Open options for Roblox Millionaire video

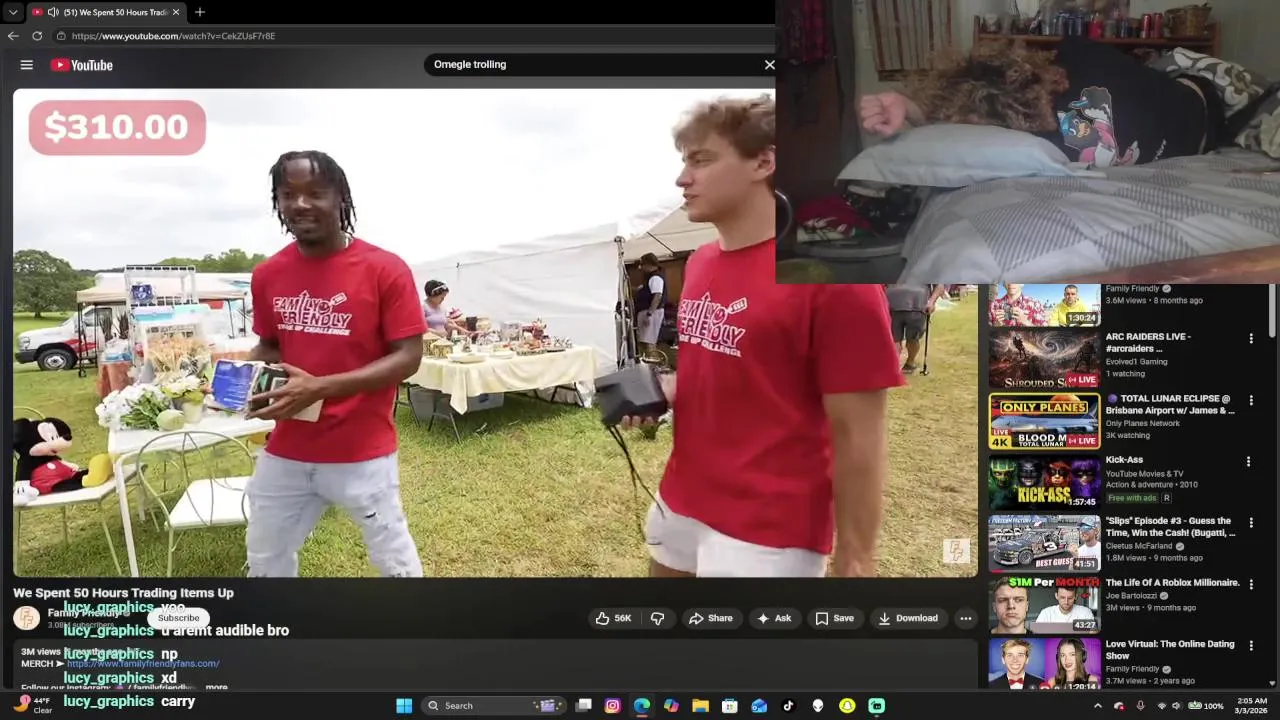1250,584
